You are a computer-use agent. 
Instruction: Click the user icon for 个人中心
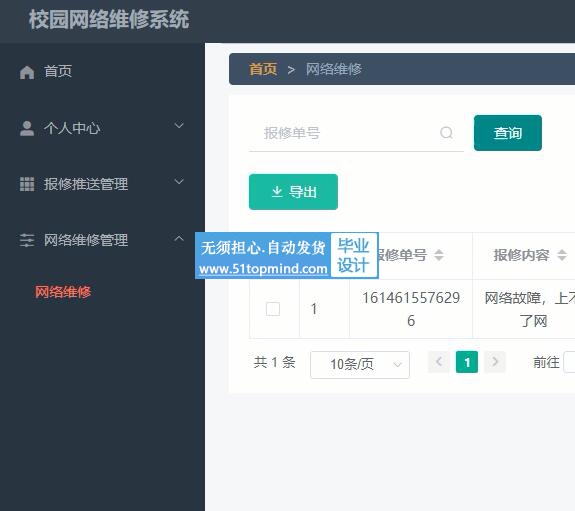pos(27,128)
